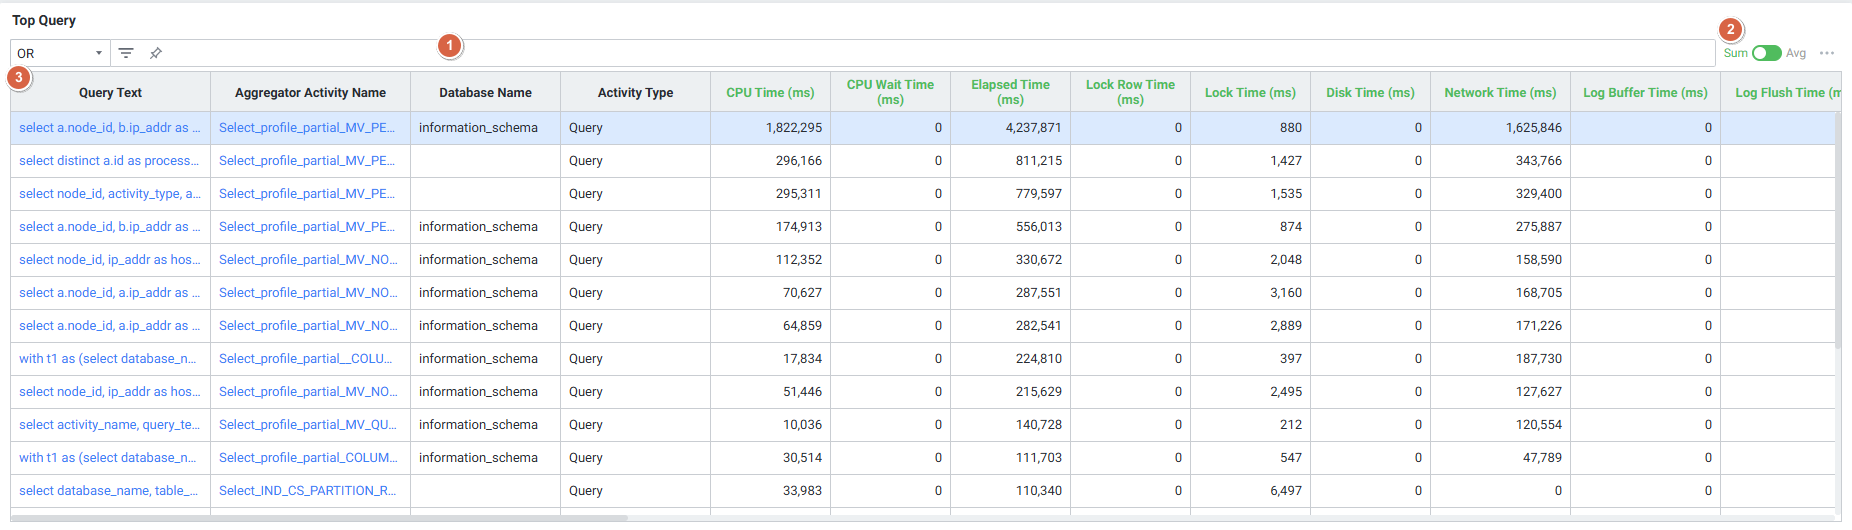This screenshot has width=1852, height=530.
Task: Open the OR operator dropdown
Action: (60, 53)
